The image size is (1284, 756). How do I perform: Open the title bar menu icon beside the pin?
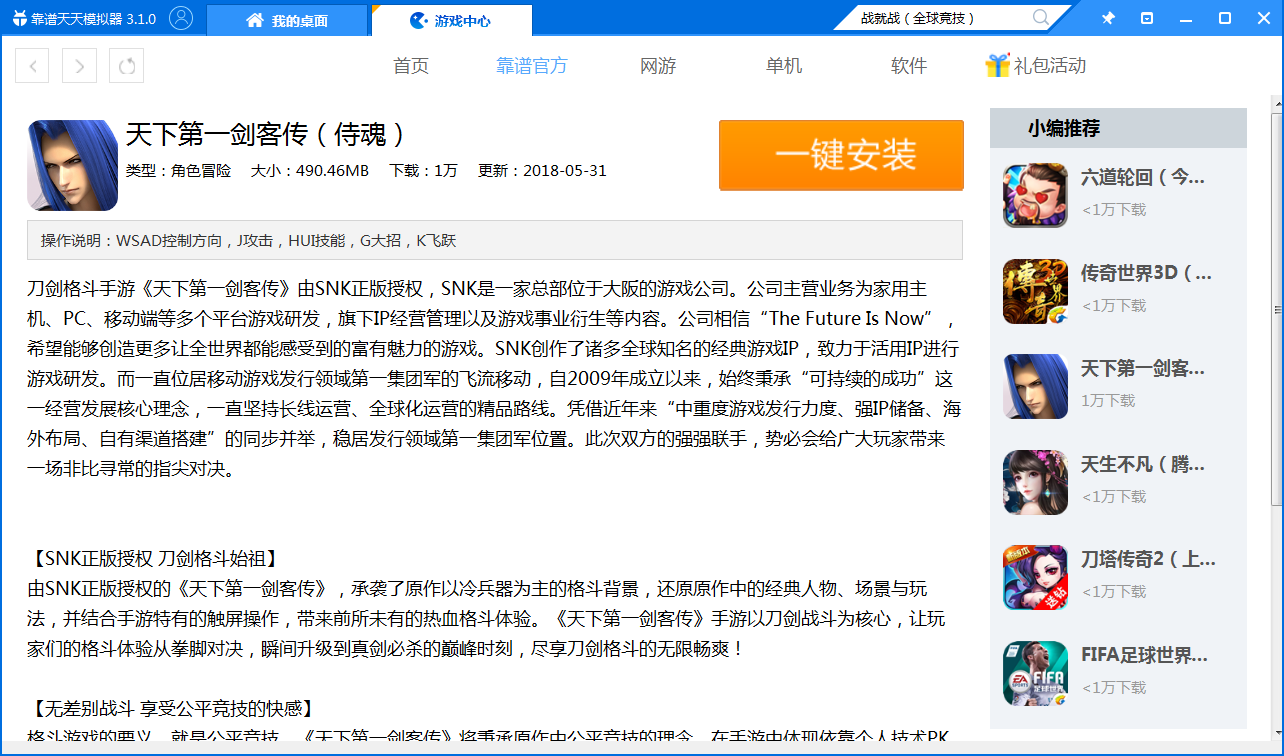1147,18
